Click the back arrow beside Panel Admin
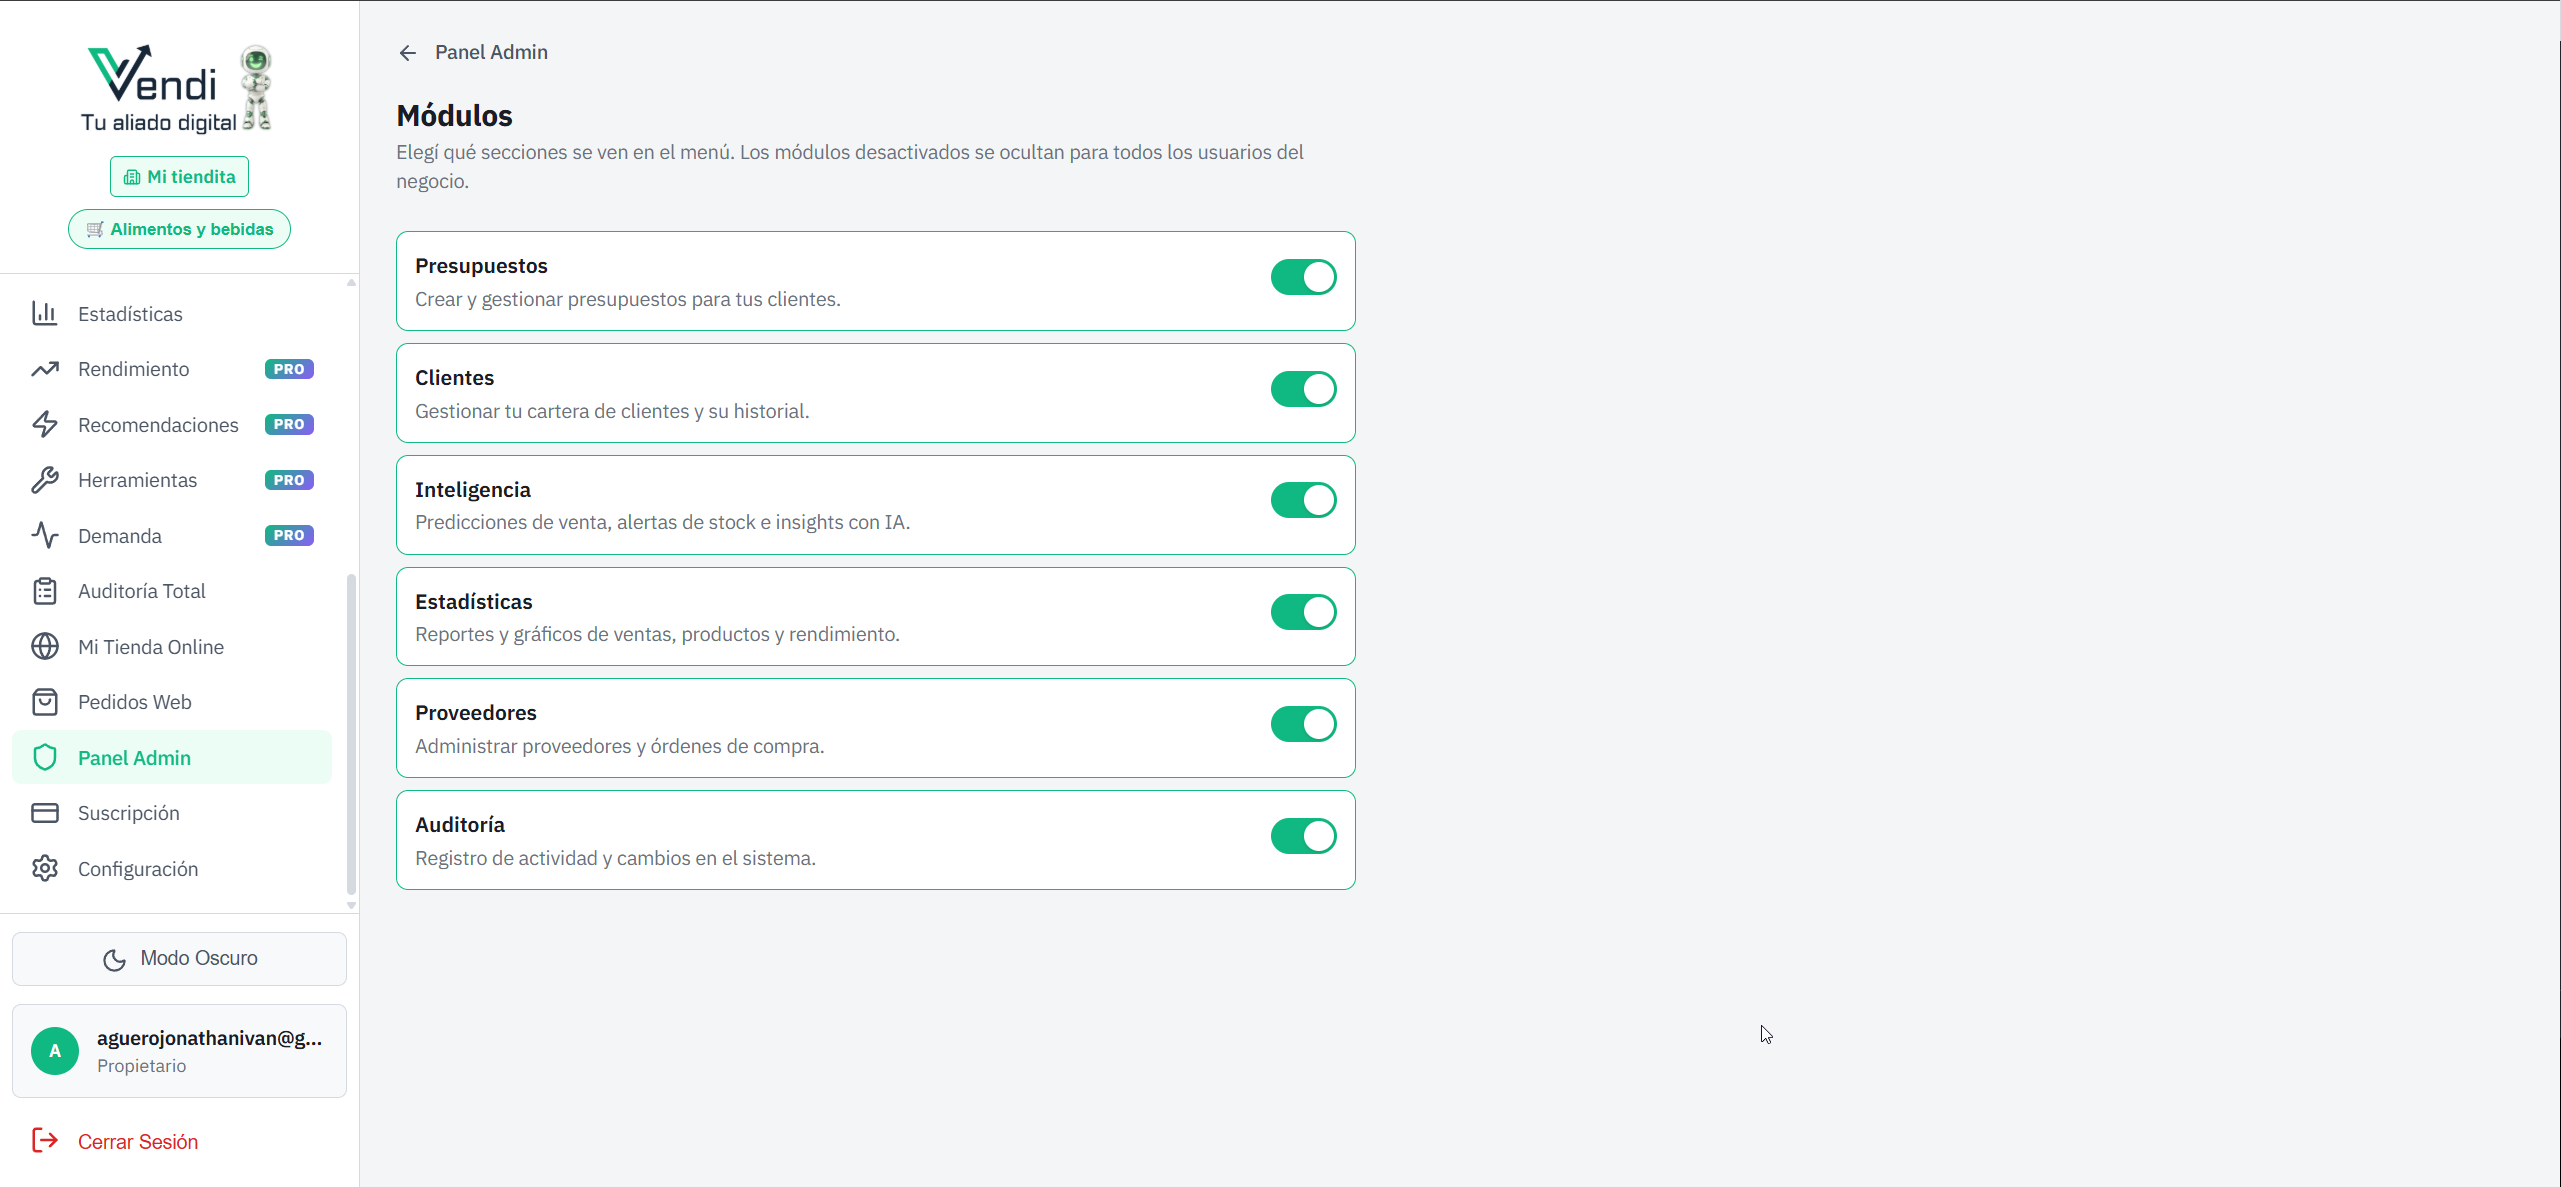The width and height of the screenshot is (2561, 1187). [x=407, y=52]
